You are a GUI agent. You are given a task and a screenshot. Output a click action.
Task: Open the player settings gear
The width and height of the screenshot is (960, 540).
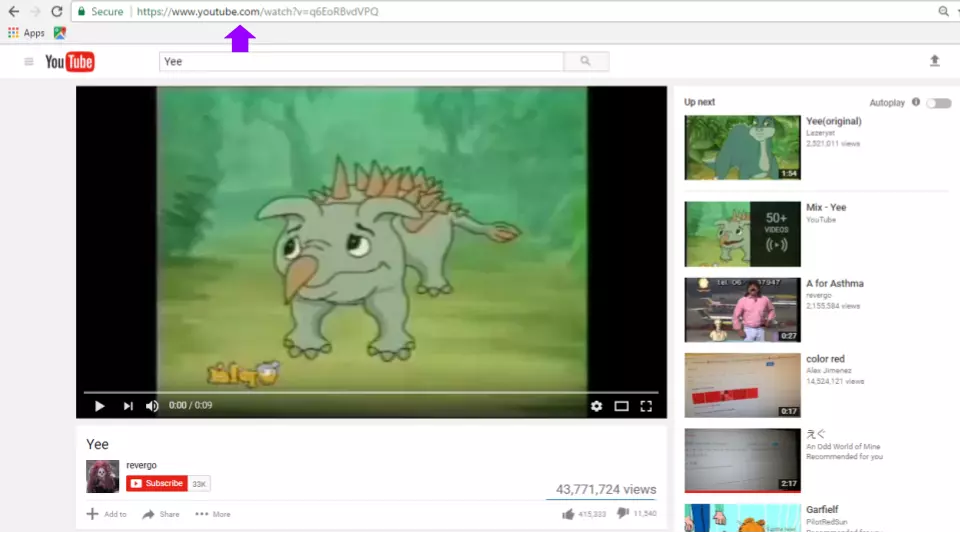pos(596,406)
